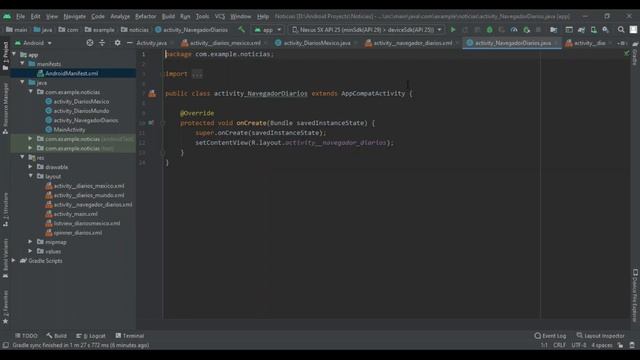Open the AVD Manager device icon
Viewport: 640px width, 360px height.
tap(593, 30)
